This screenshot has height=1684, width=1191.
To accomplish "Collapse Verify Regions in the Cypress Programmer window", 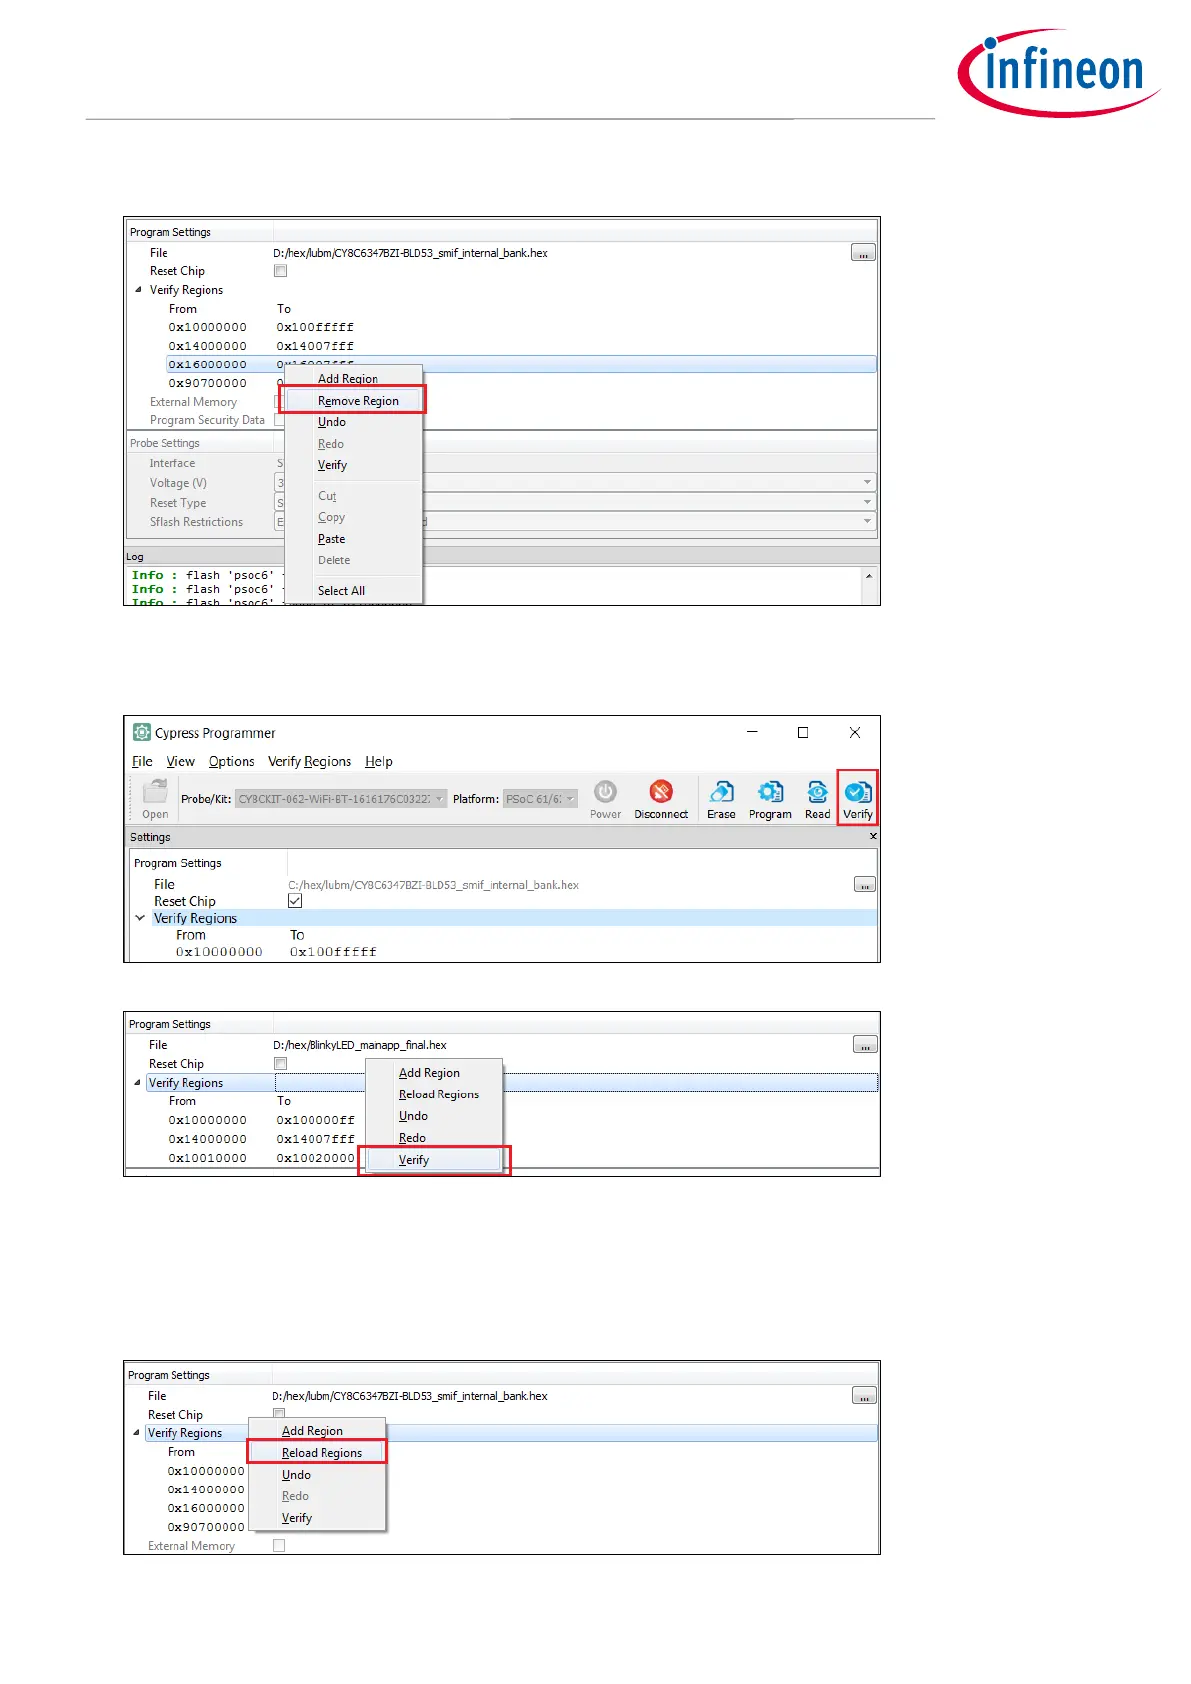I will (140, 917).
